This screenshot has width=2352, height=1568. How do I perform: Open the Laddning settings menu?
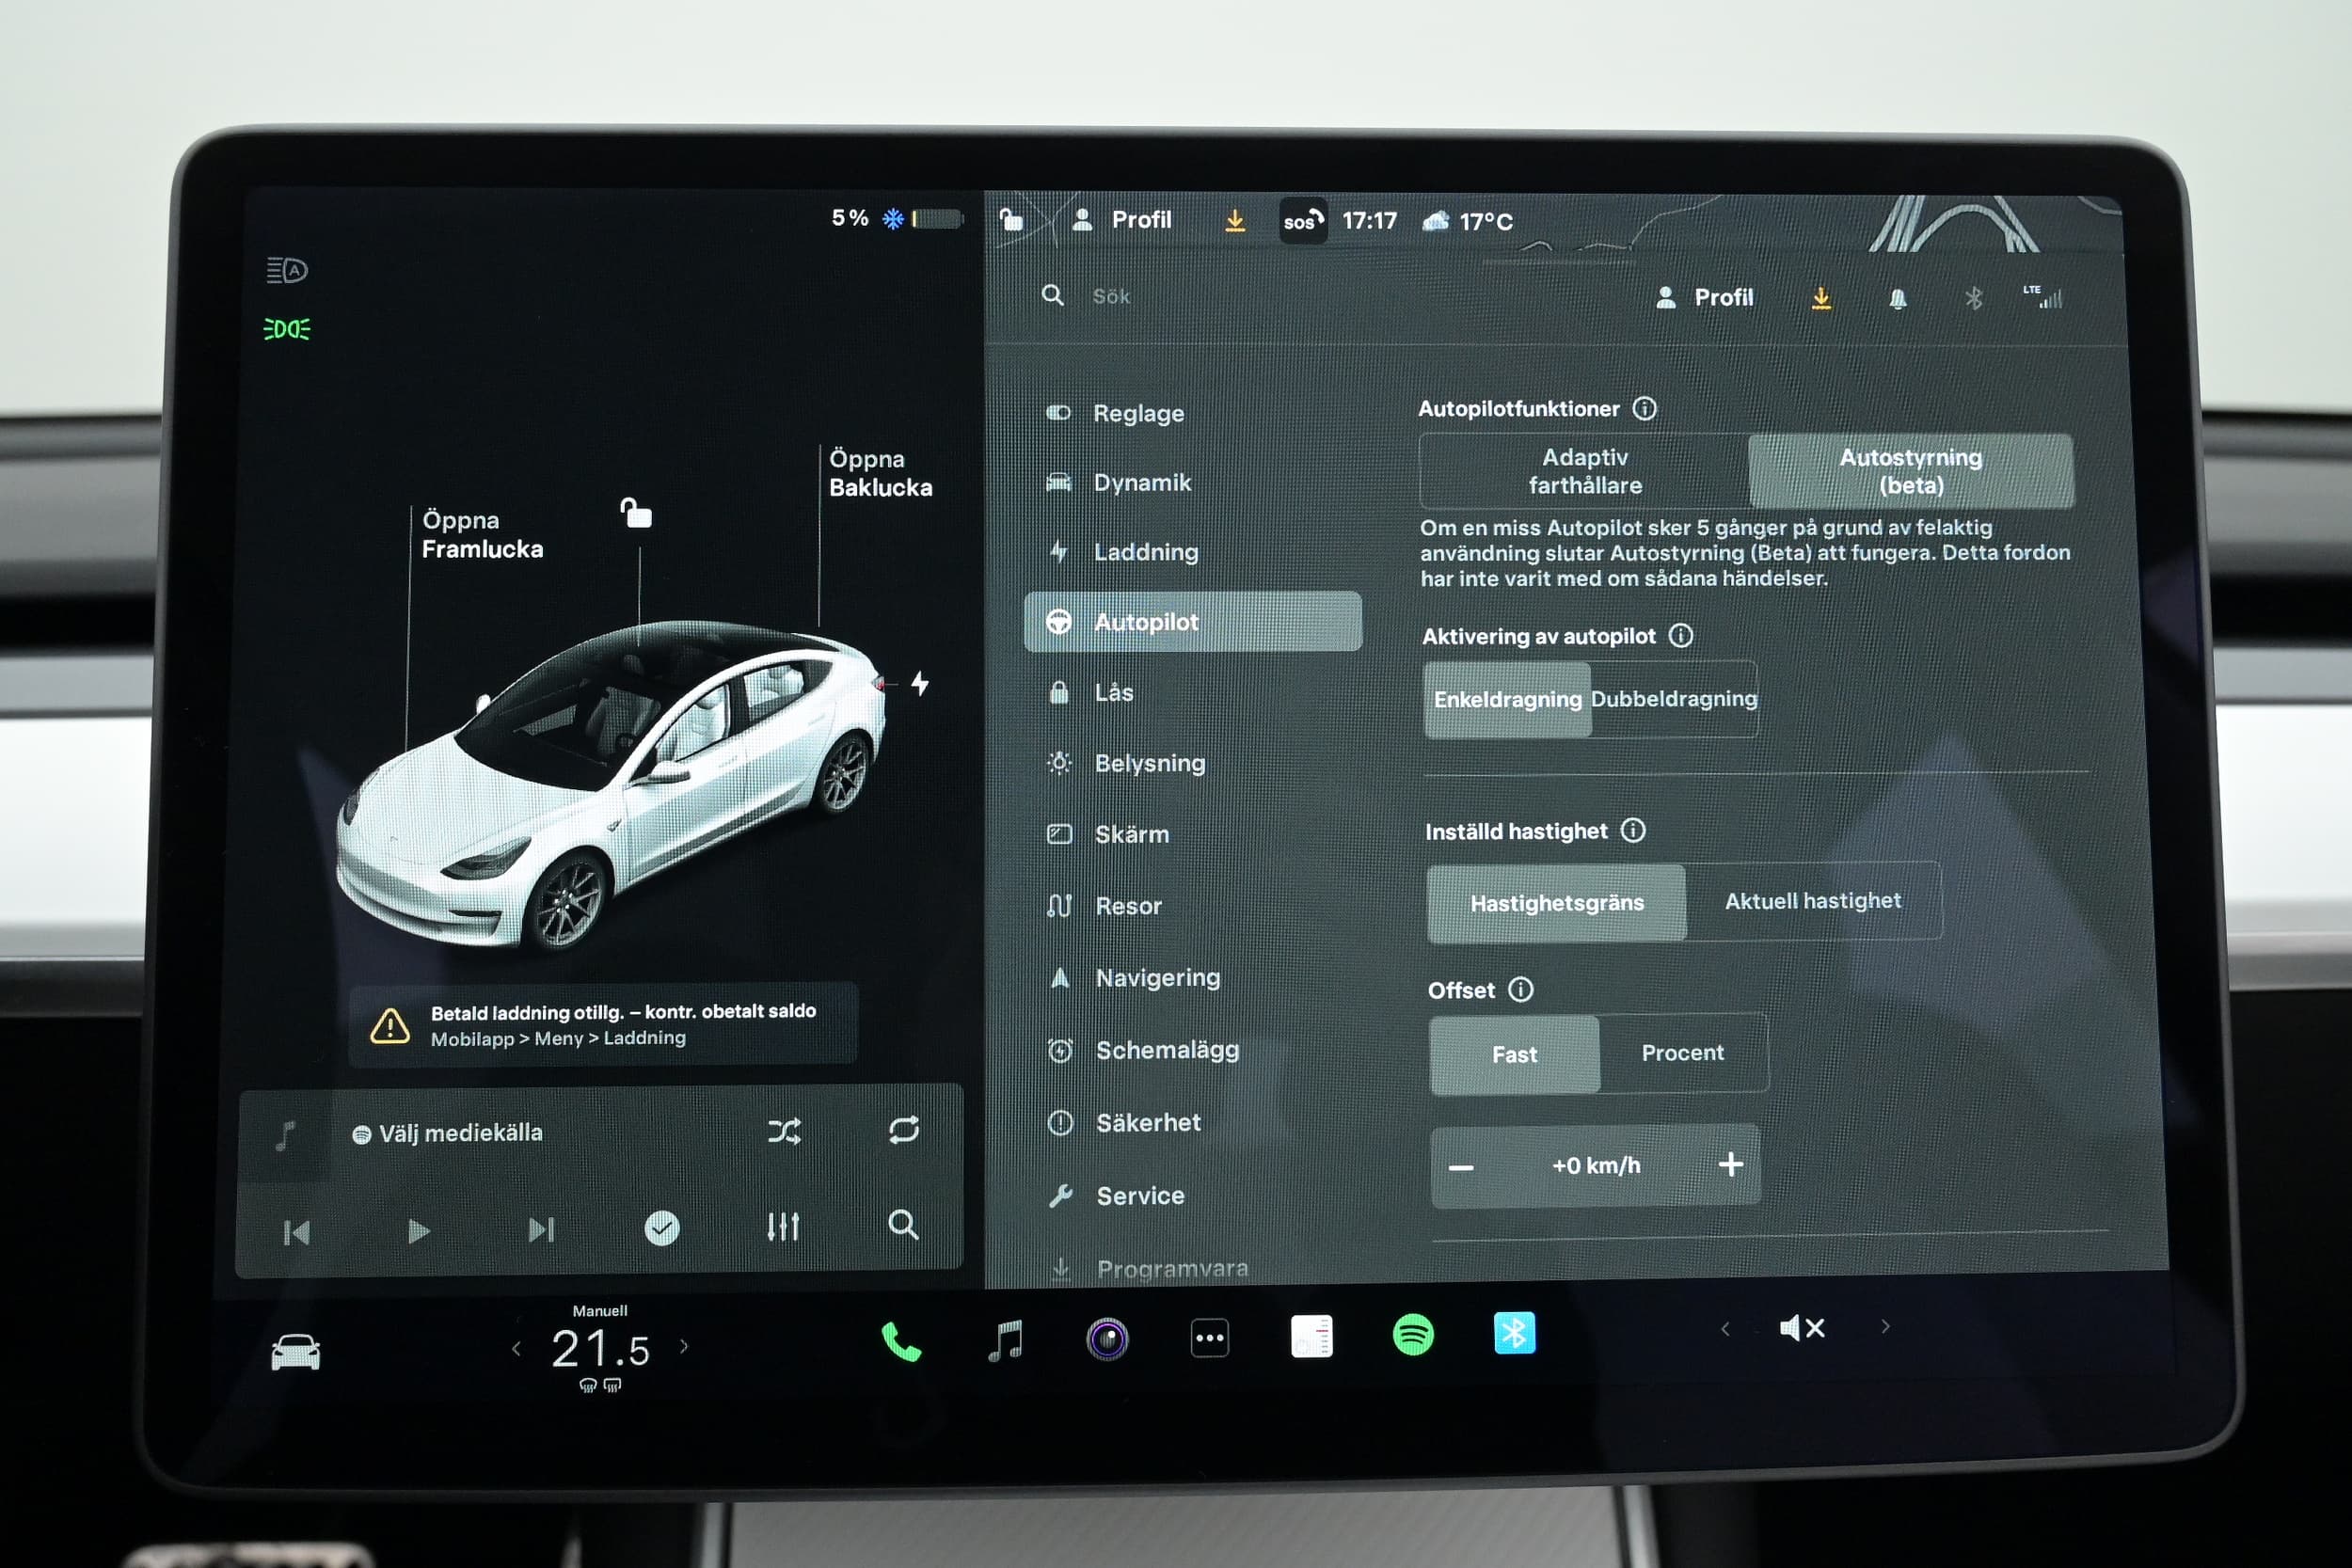[x=1145, y=552]
